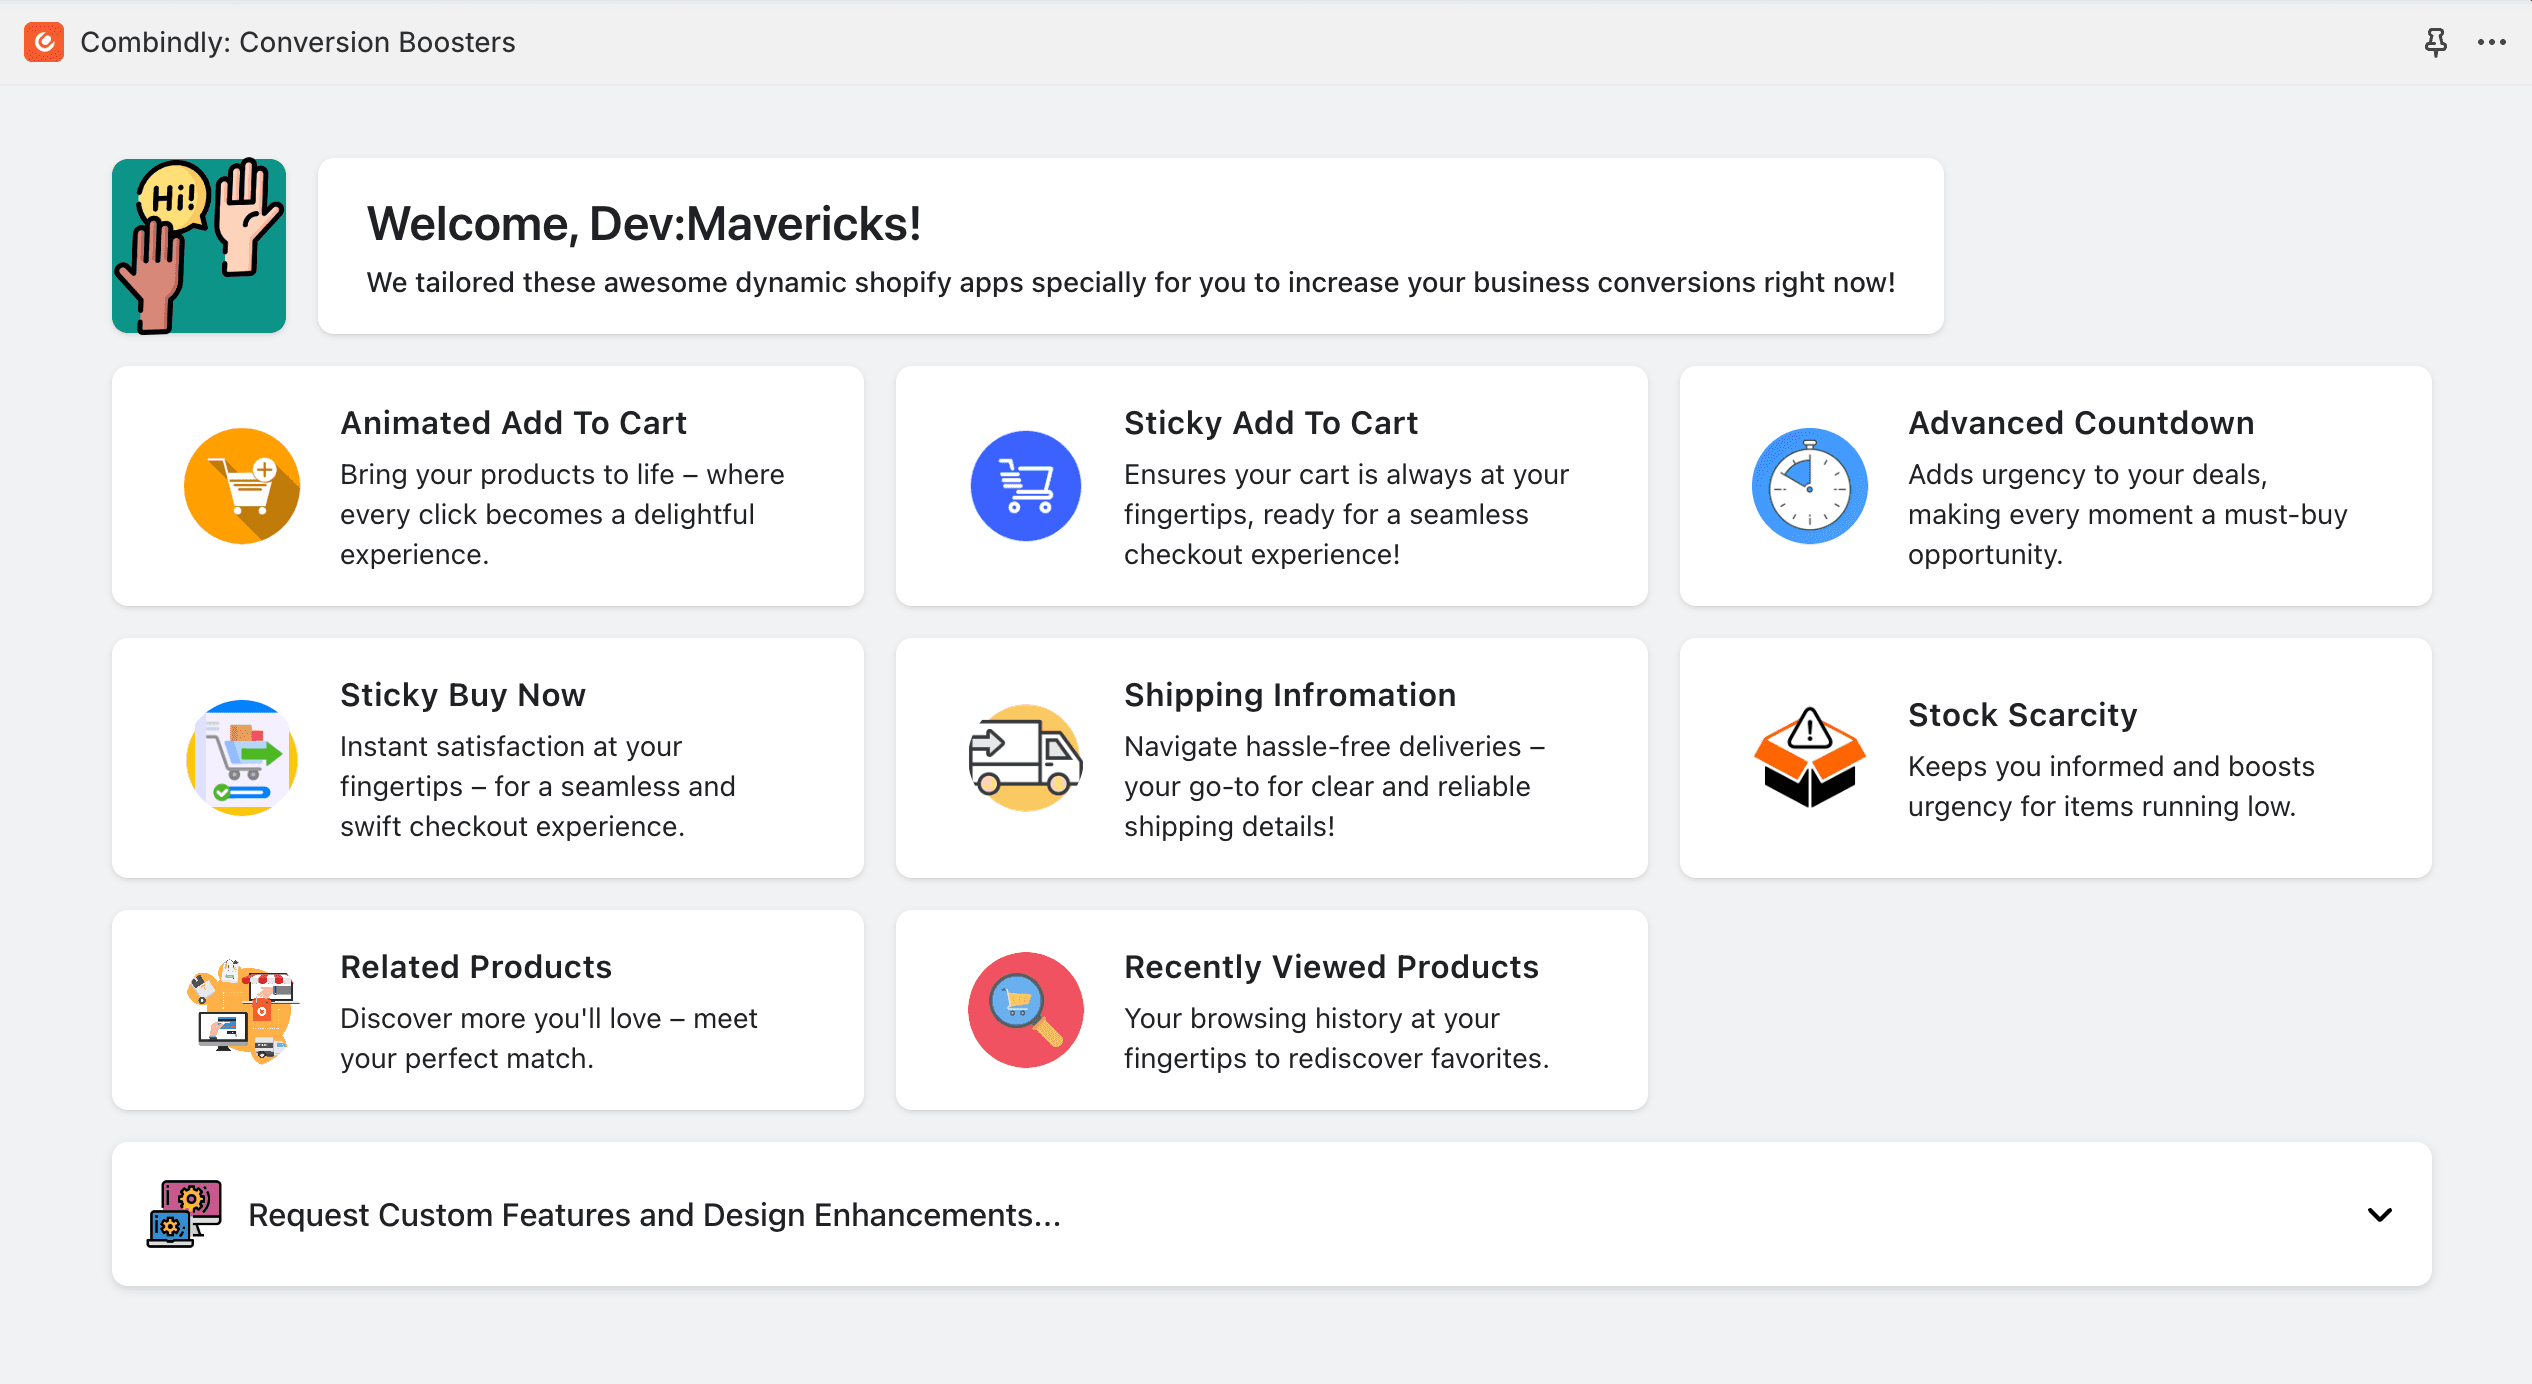
Task: Select the Stock Scarcity card title
Action: coord(2022,715)
